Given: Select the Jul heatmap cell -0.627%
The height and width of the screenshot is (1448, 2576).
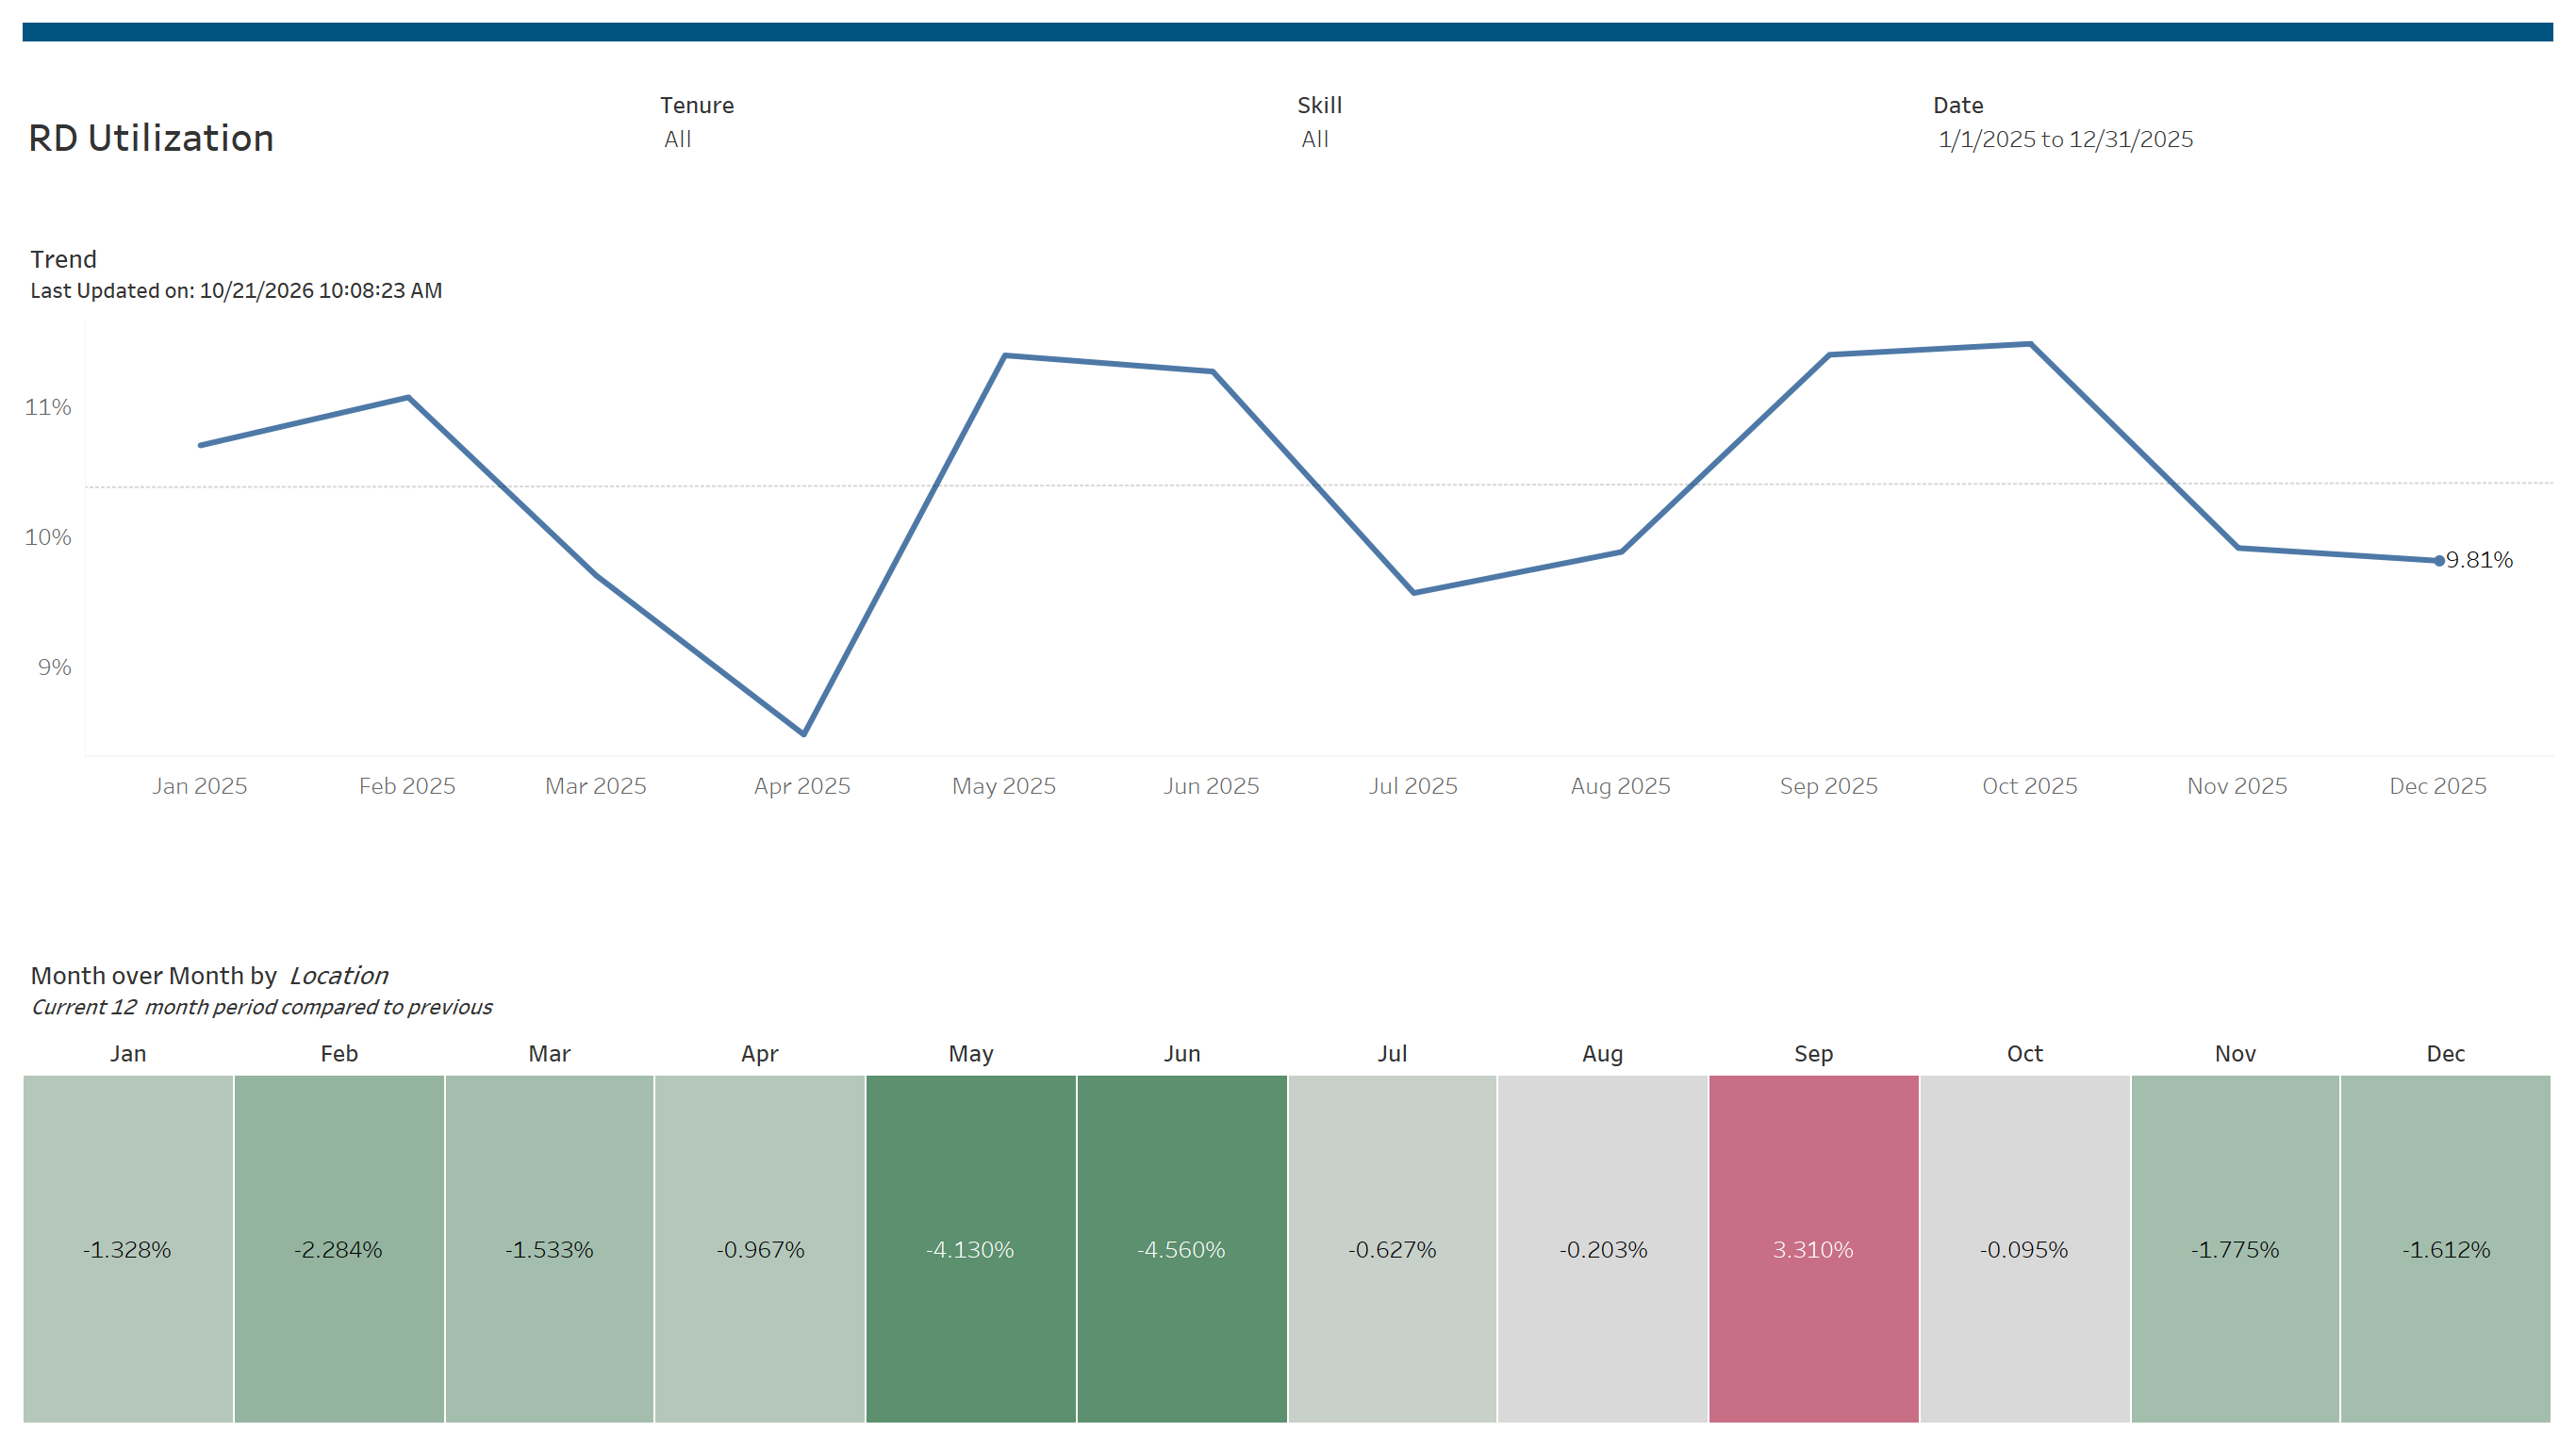Looking at the screenshot, I should [x=1392, y=1249].
